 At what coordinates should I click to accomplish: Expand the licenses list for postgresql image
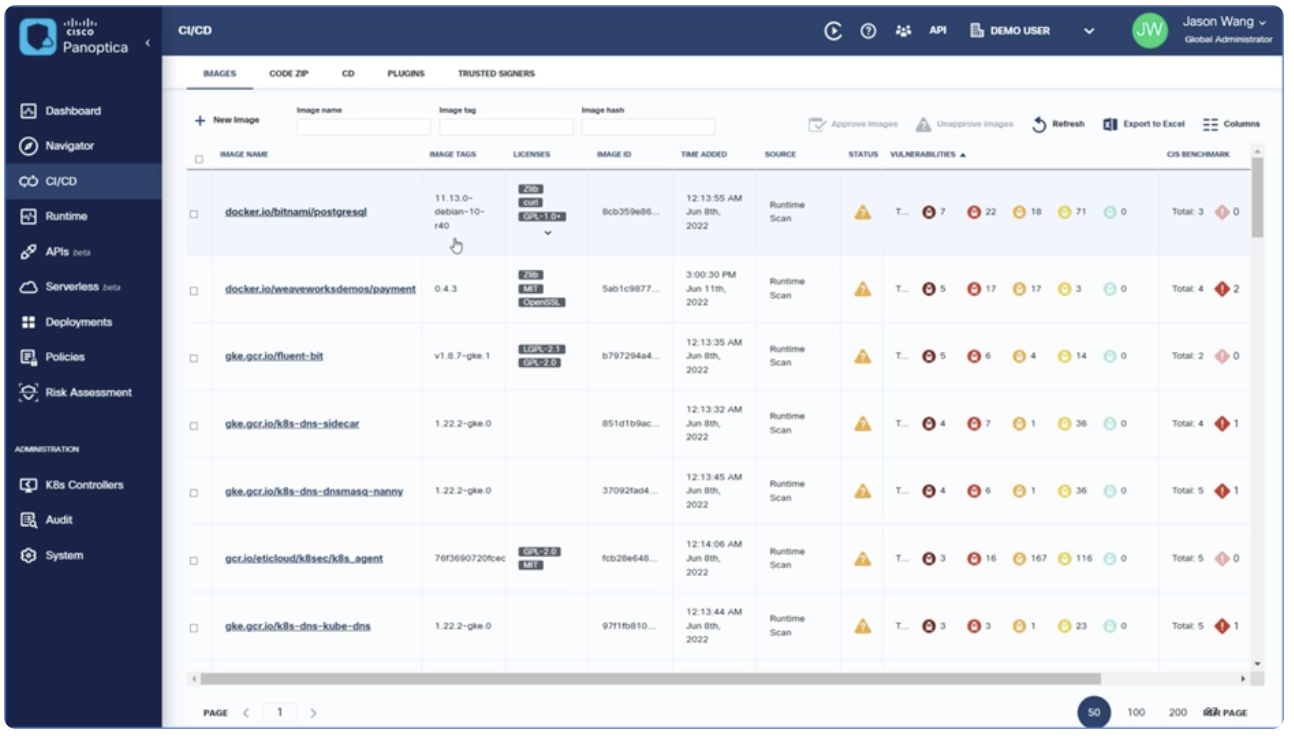548,233
